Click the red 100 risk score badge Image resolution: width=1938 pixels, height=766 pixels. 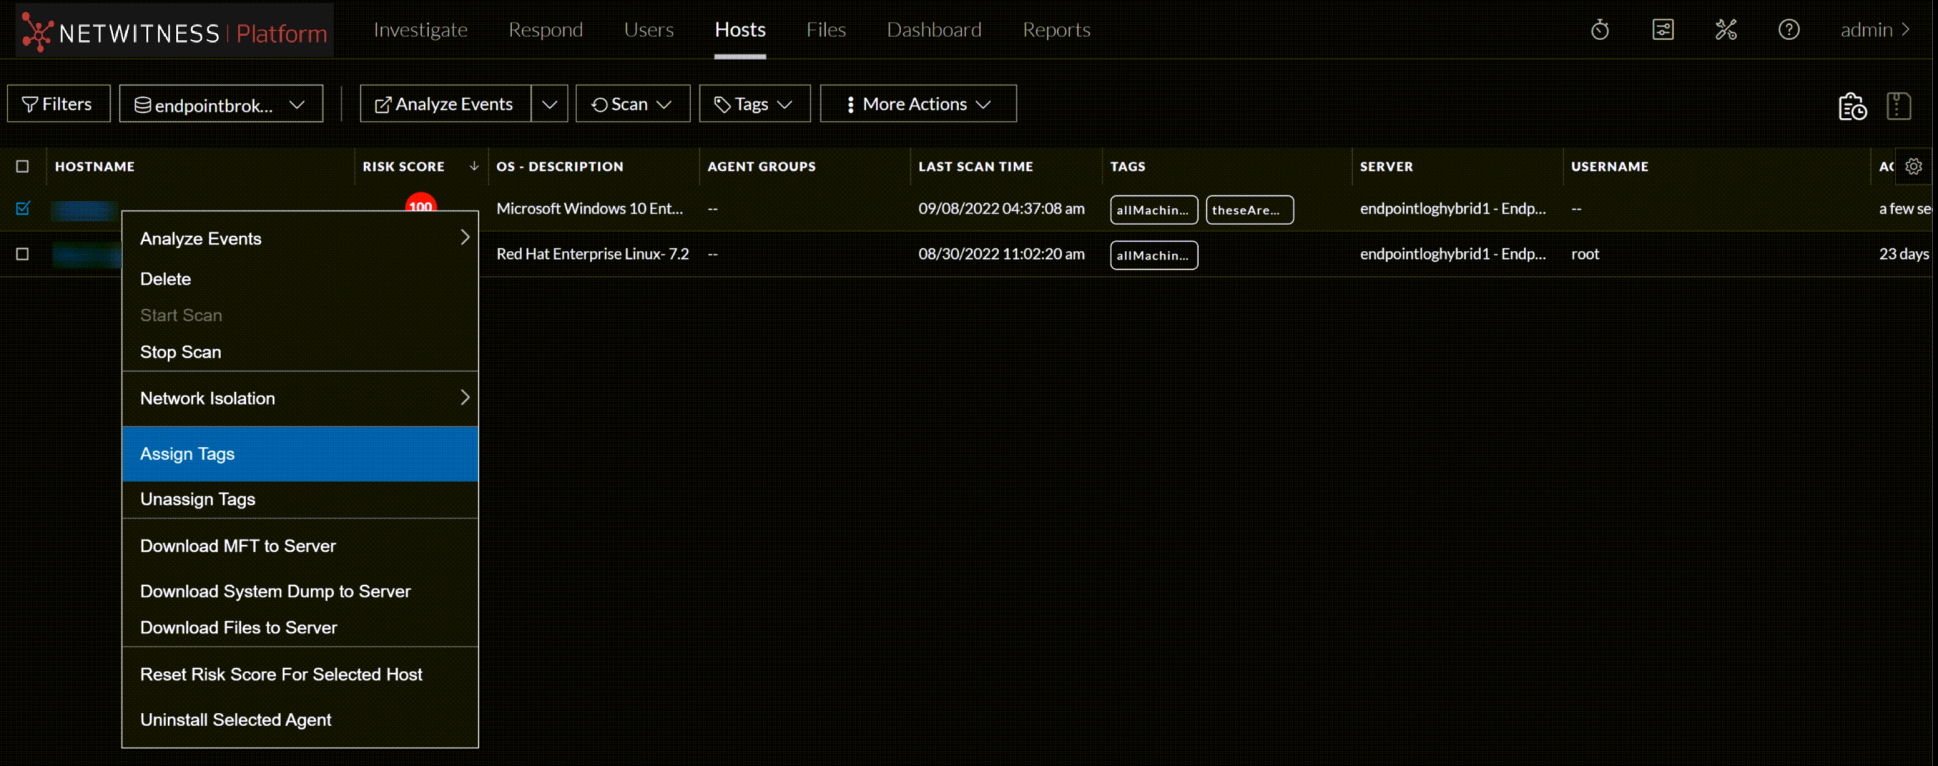(420, 204)
